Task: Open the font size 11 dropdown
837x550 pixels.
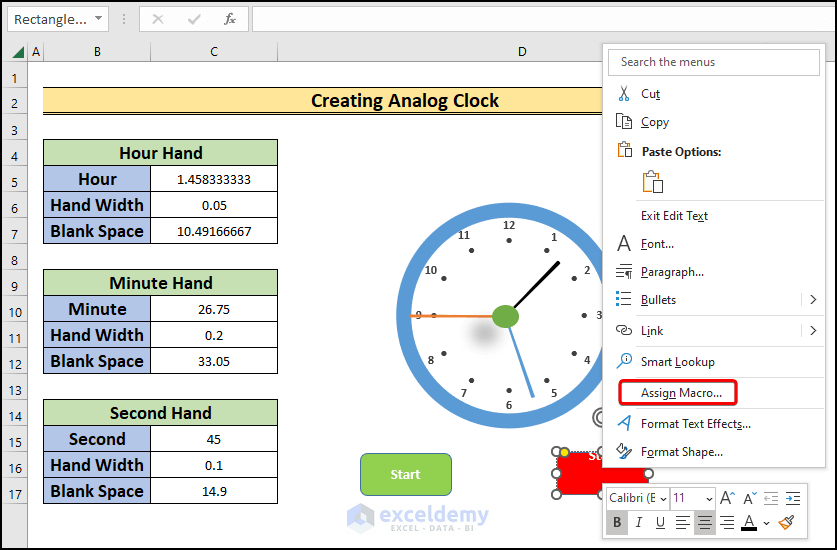Action: (693, 498)
